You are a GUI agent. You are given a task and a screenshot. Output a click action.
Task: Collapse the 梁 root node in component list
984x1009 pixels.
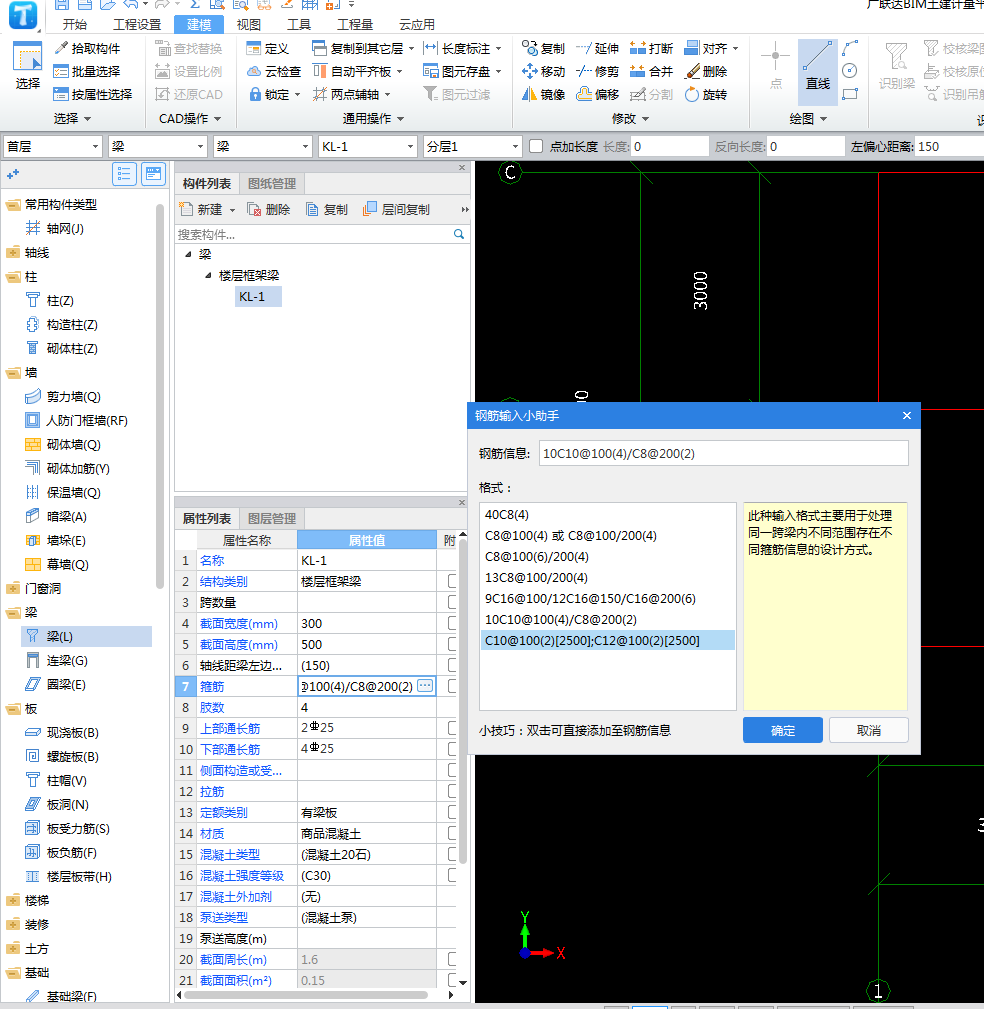(188, 254)
